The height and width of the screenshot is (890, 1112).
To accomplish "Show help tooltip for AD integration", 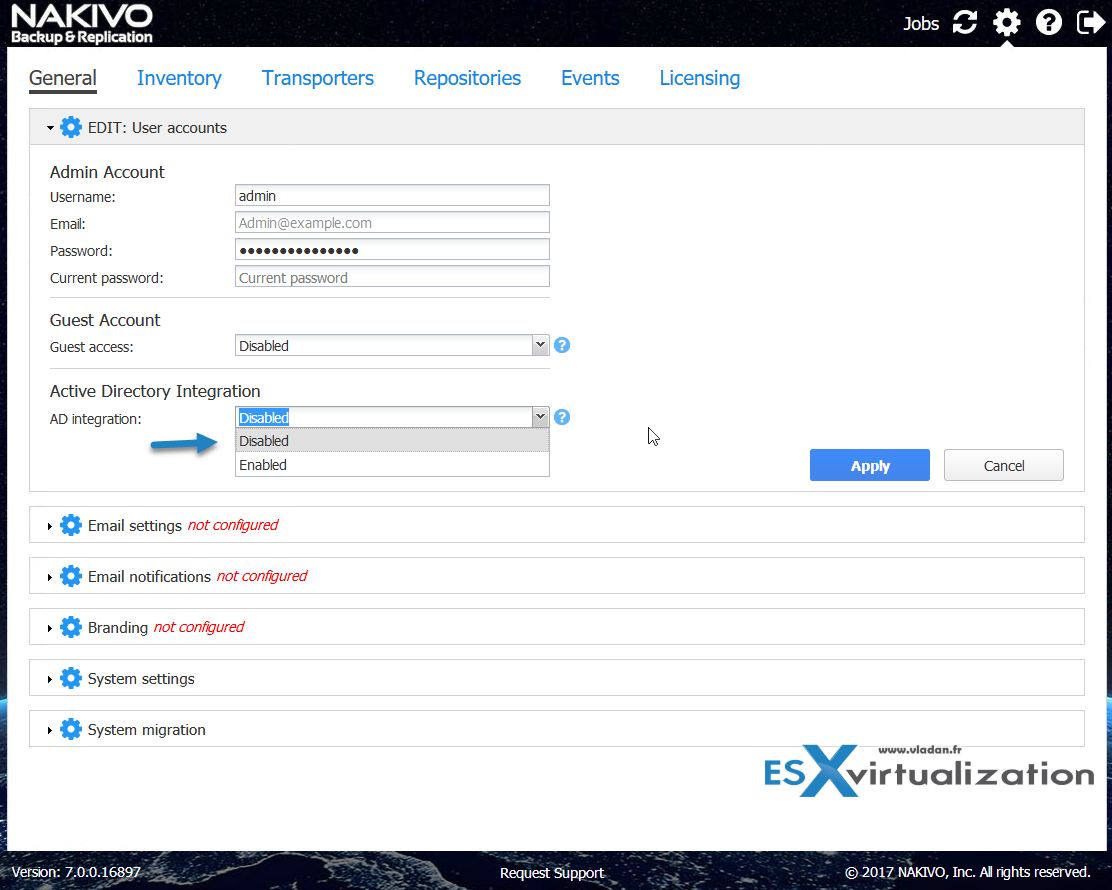I will click(x=562, y=417).
